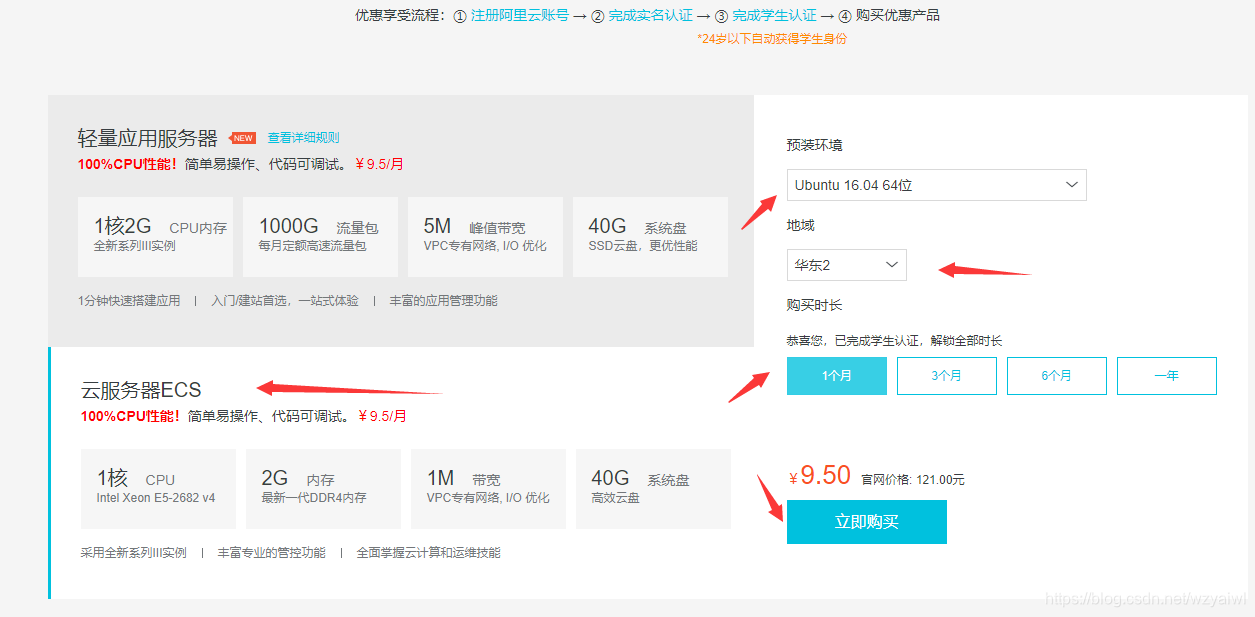The image size is (1255, 617).
Task: Click the 40G 系统盘 SSD云盘 card
Action: (650, 237)
